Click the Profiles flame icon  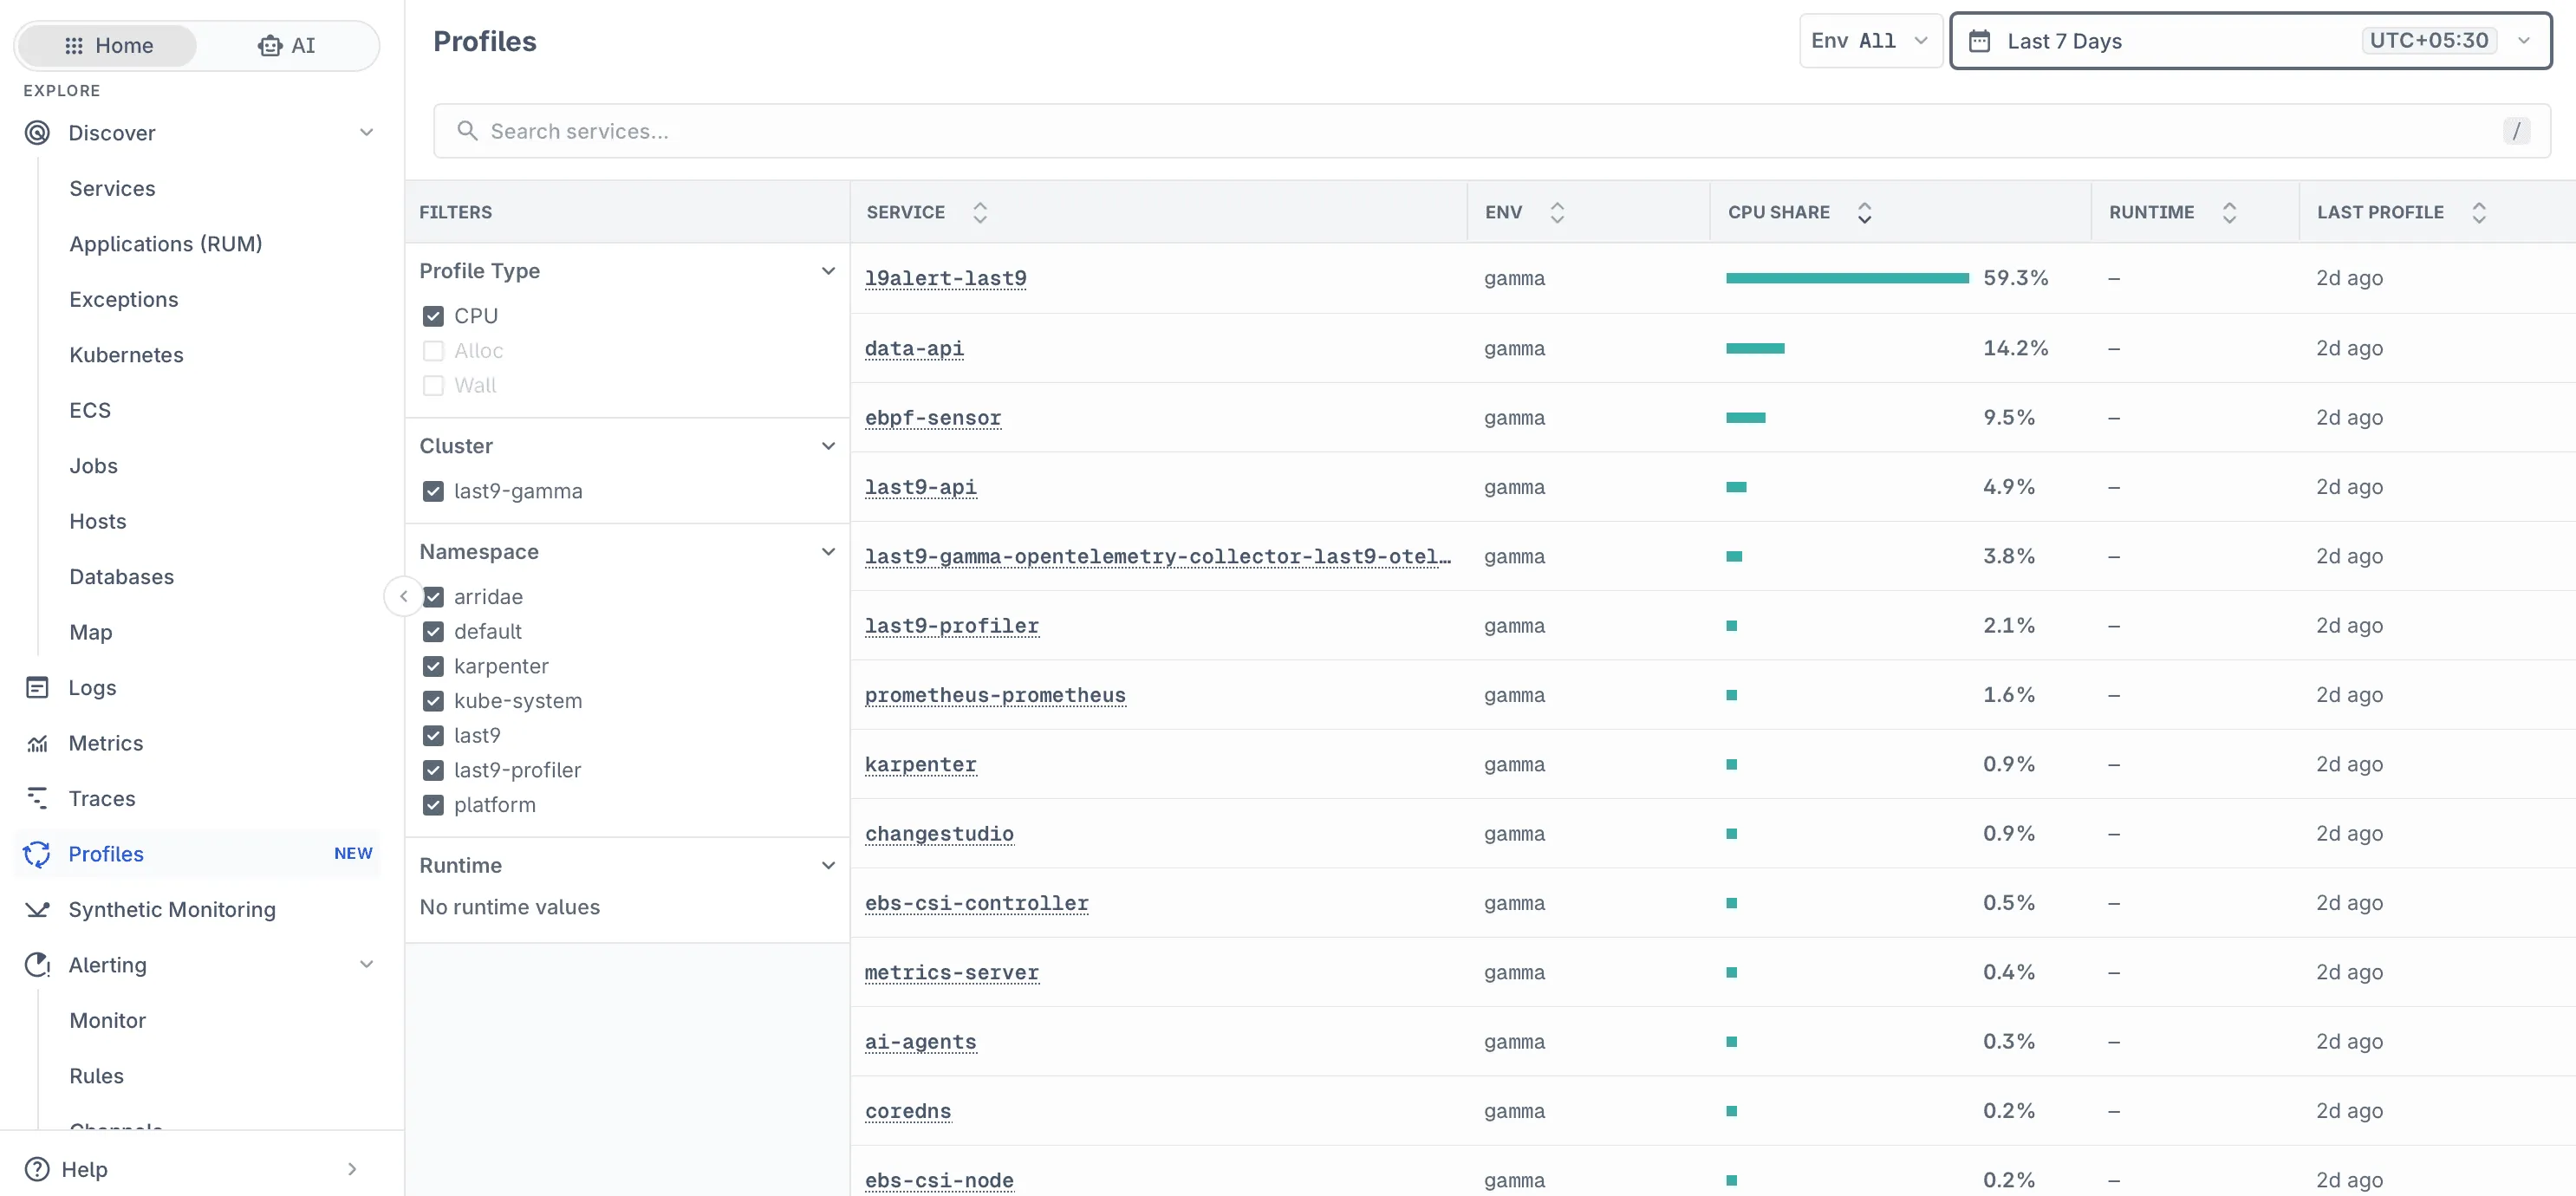(37, 854)
